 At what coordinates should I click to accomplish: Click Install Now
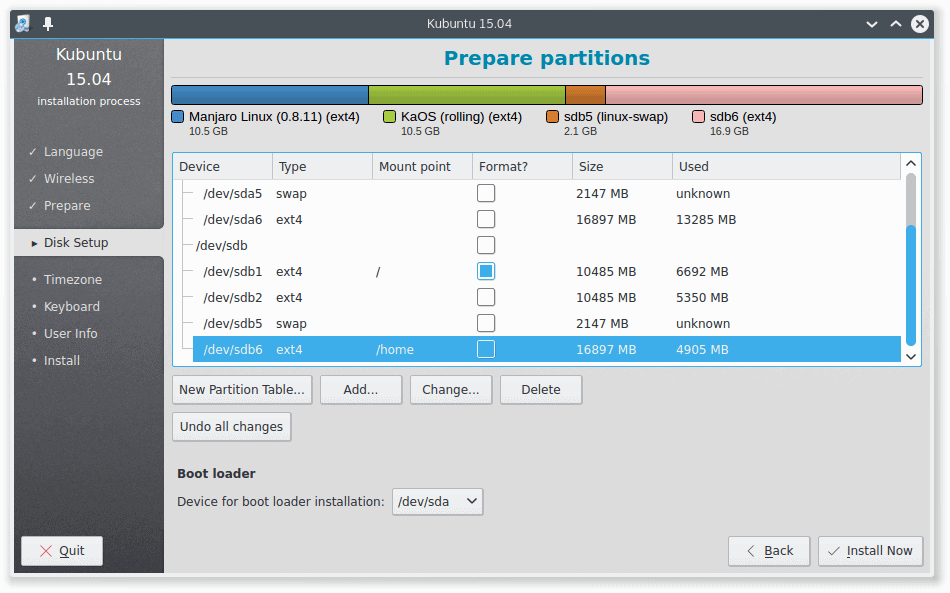(871, 551)
